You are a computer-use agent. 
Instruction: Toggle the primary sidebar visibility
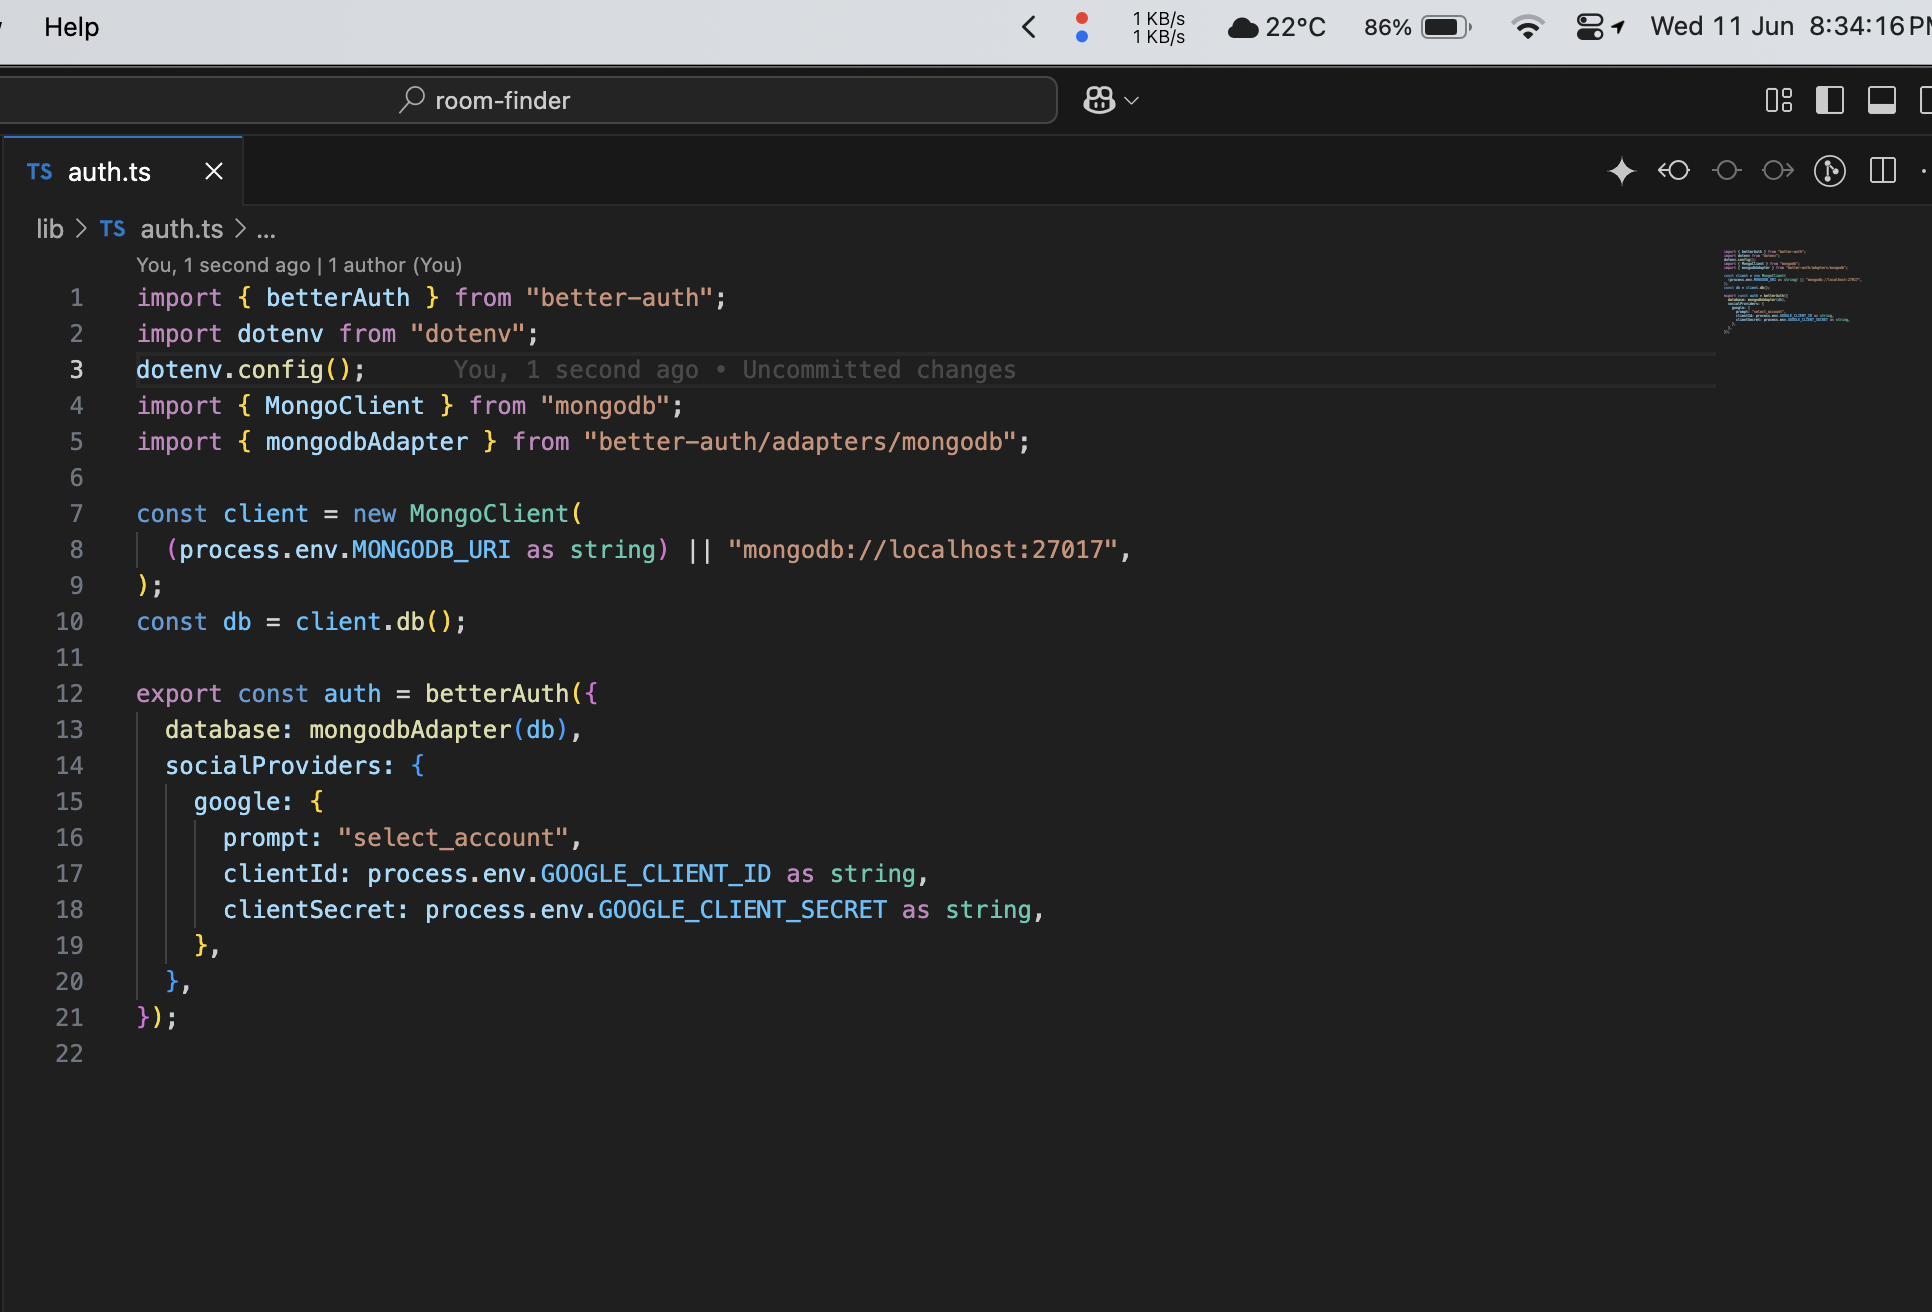coord(1830,100)
